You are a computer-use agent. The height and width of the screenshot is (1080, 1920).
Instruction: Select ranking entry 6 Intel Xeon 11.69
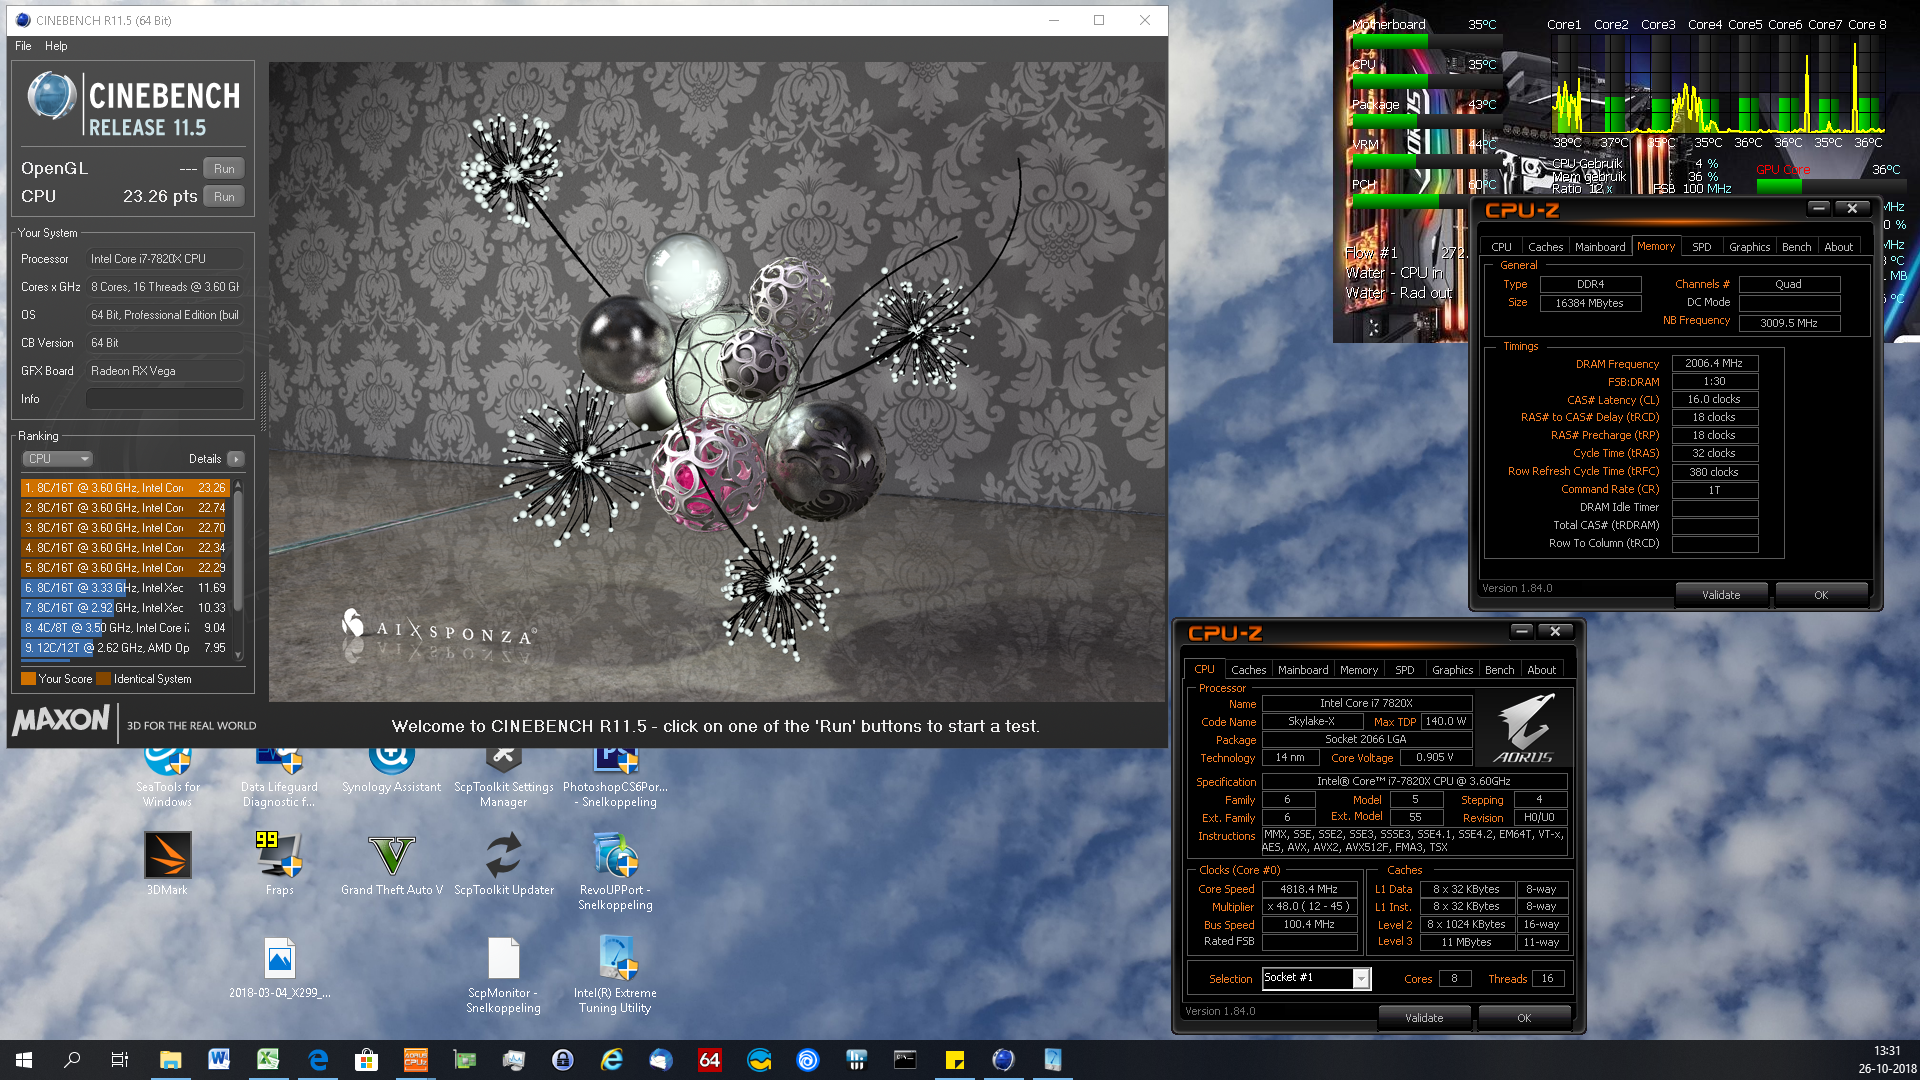pyautogui.click(x=126, y=588)
